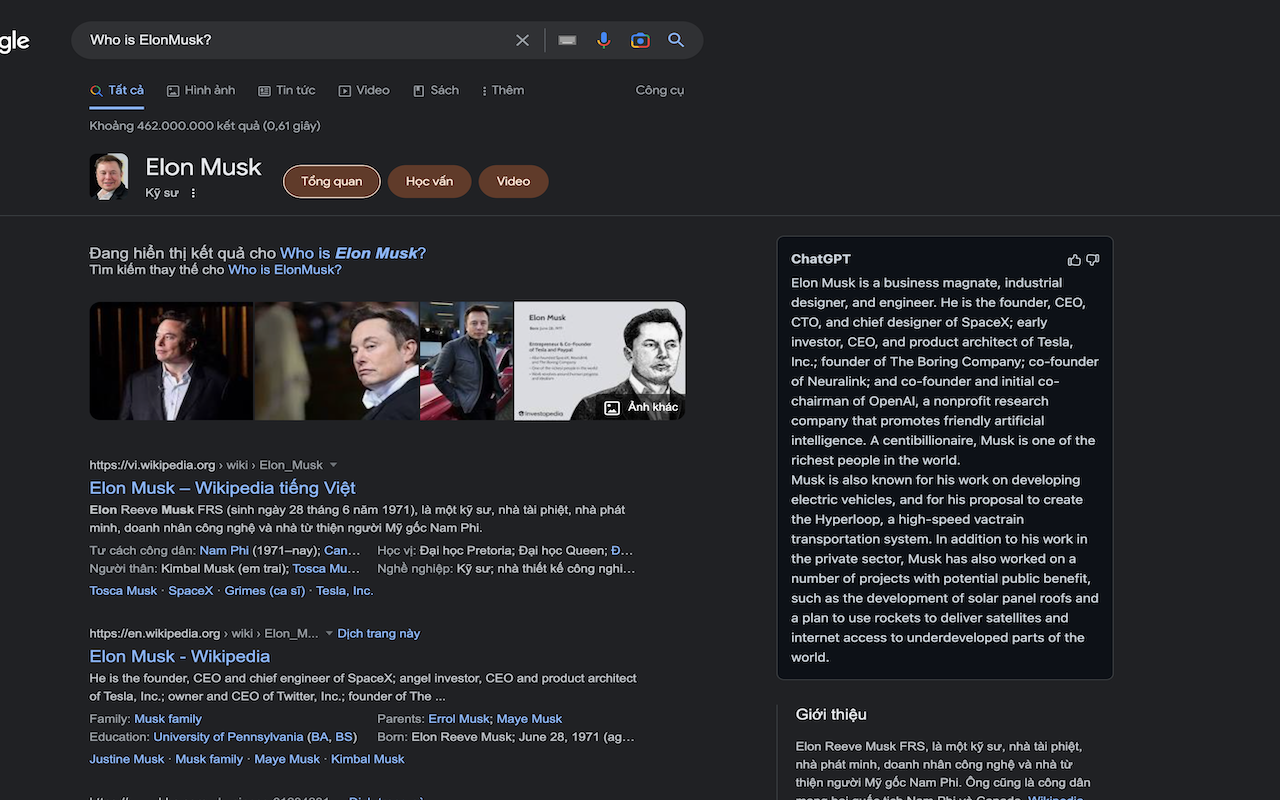Viewport: 1280px width, 800px height.
Task: Select the Học vấn chip
Action: tap(429, 181)
